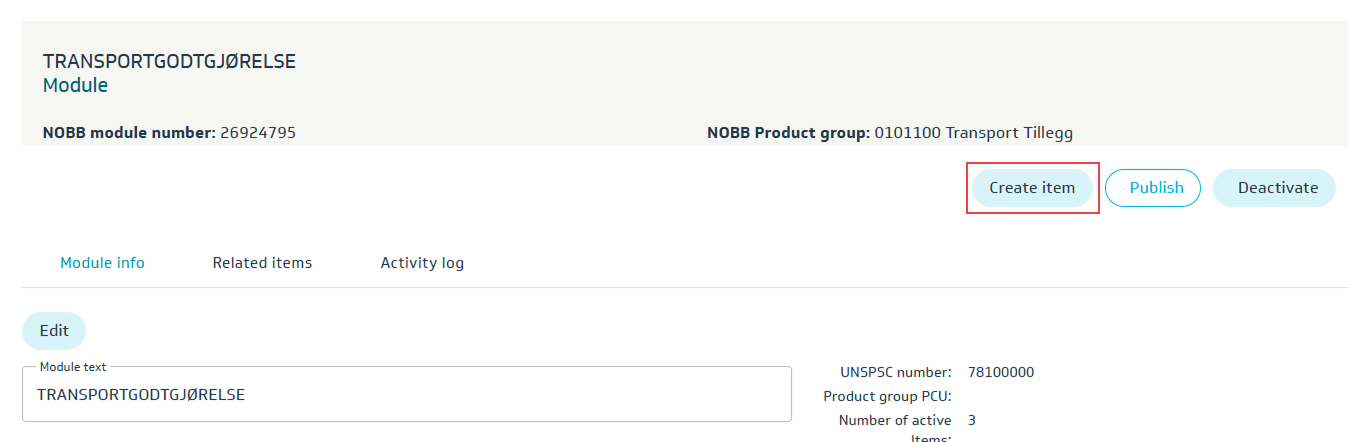The image size is (1368, 442).
Task: Select the UNSPSC value 78100000
Action: tap(1000, 373)
